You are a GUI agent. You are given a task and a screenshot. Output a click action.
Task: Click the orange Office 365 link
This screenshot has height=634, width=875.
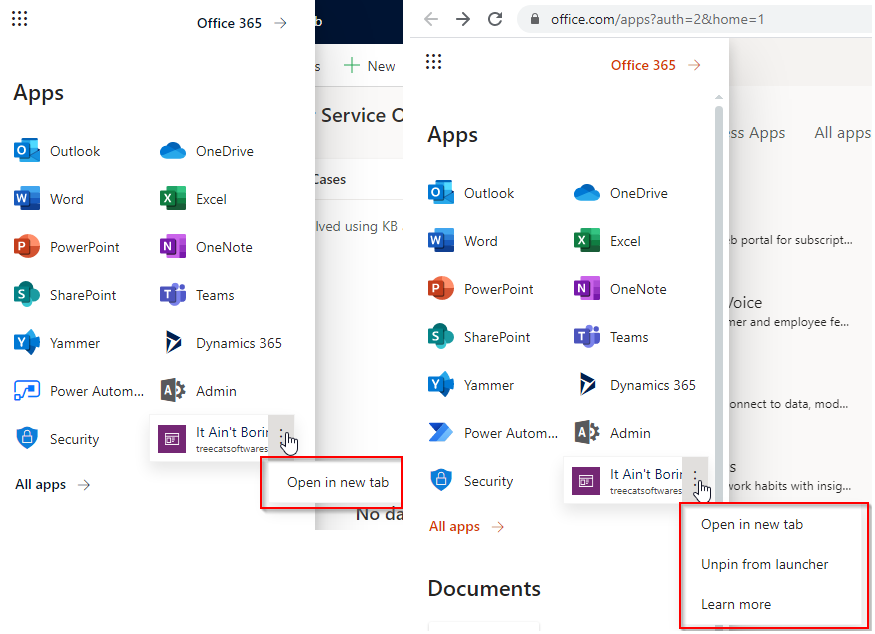(x=656, y=65)
